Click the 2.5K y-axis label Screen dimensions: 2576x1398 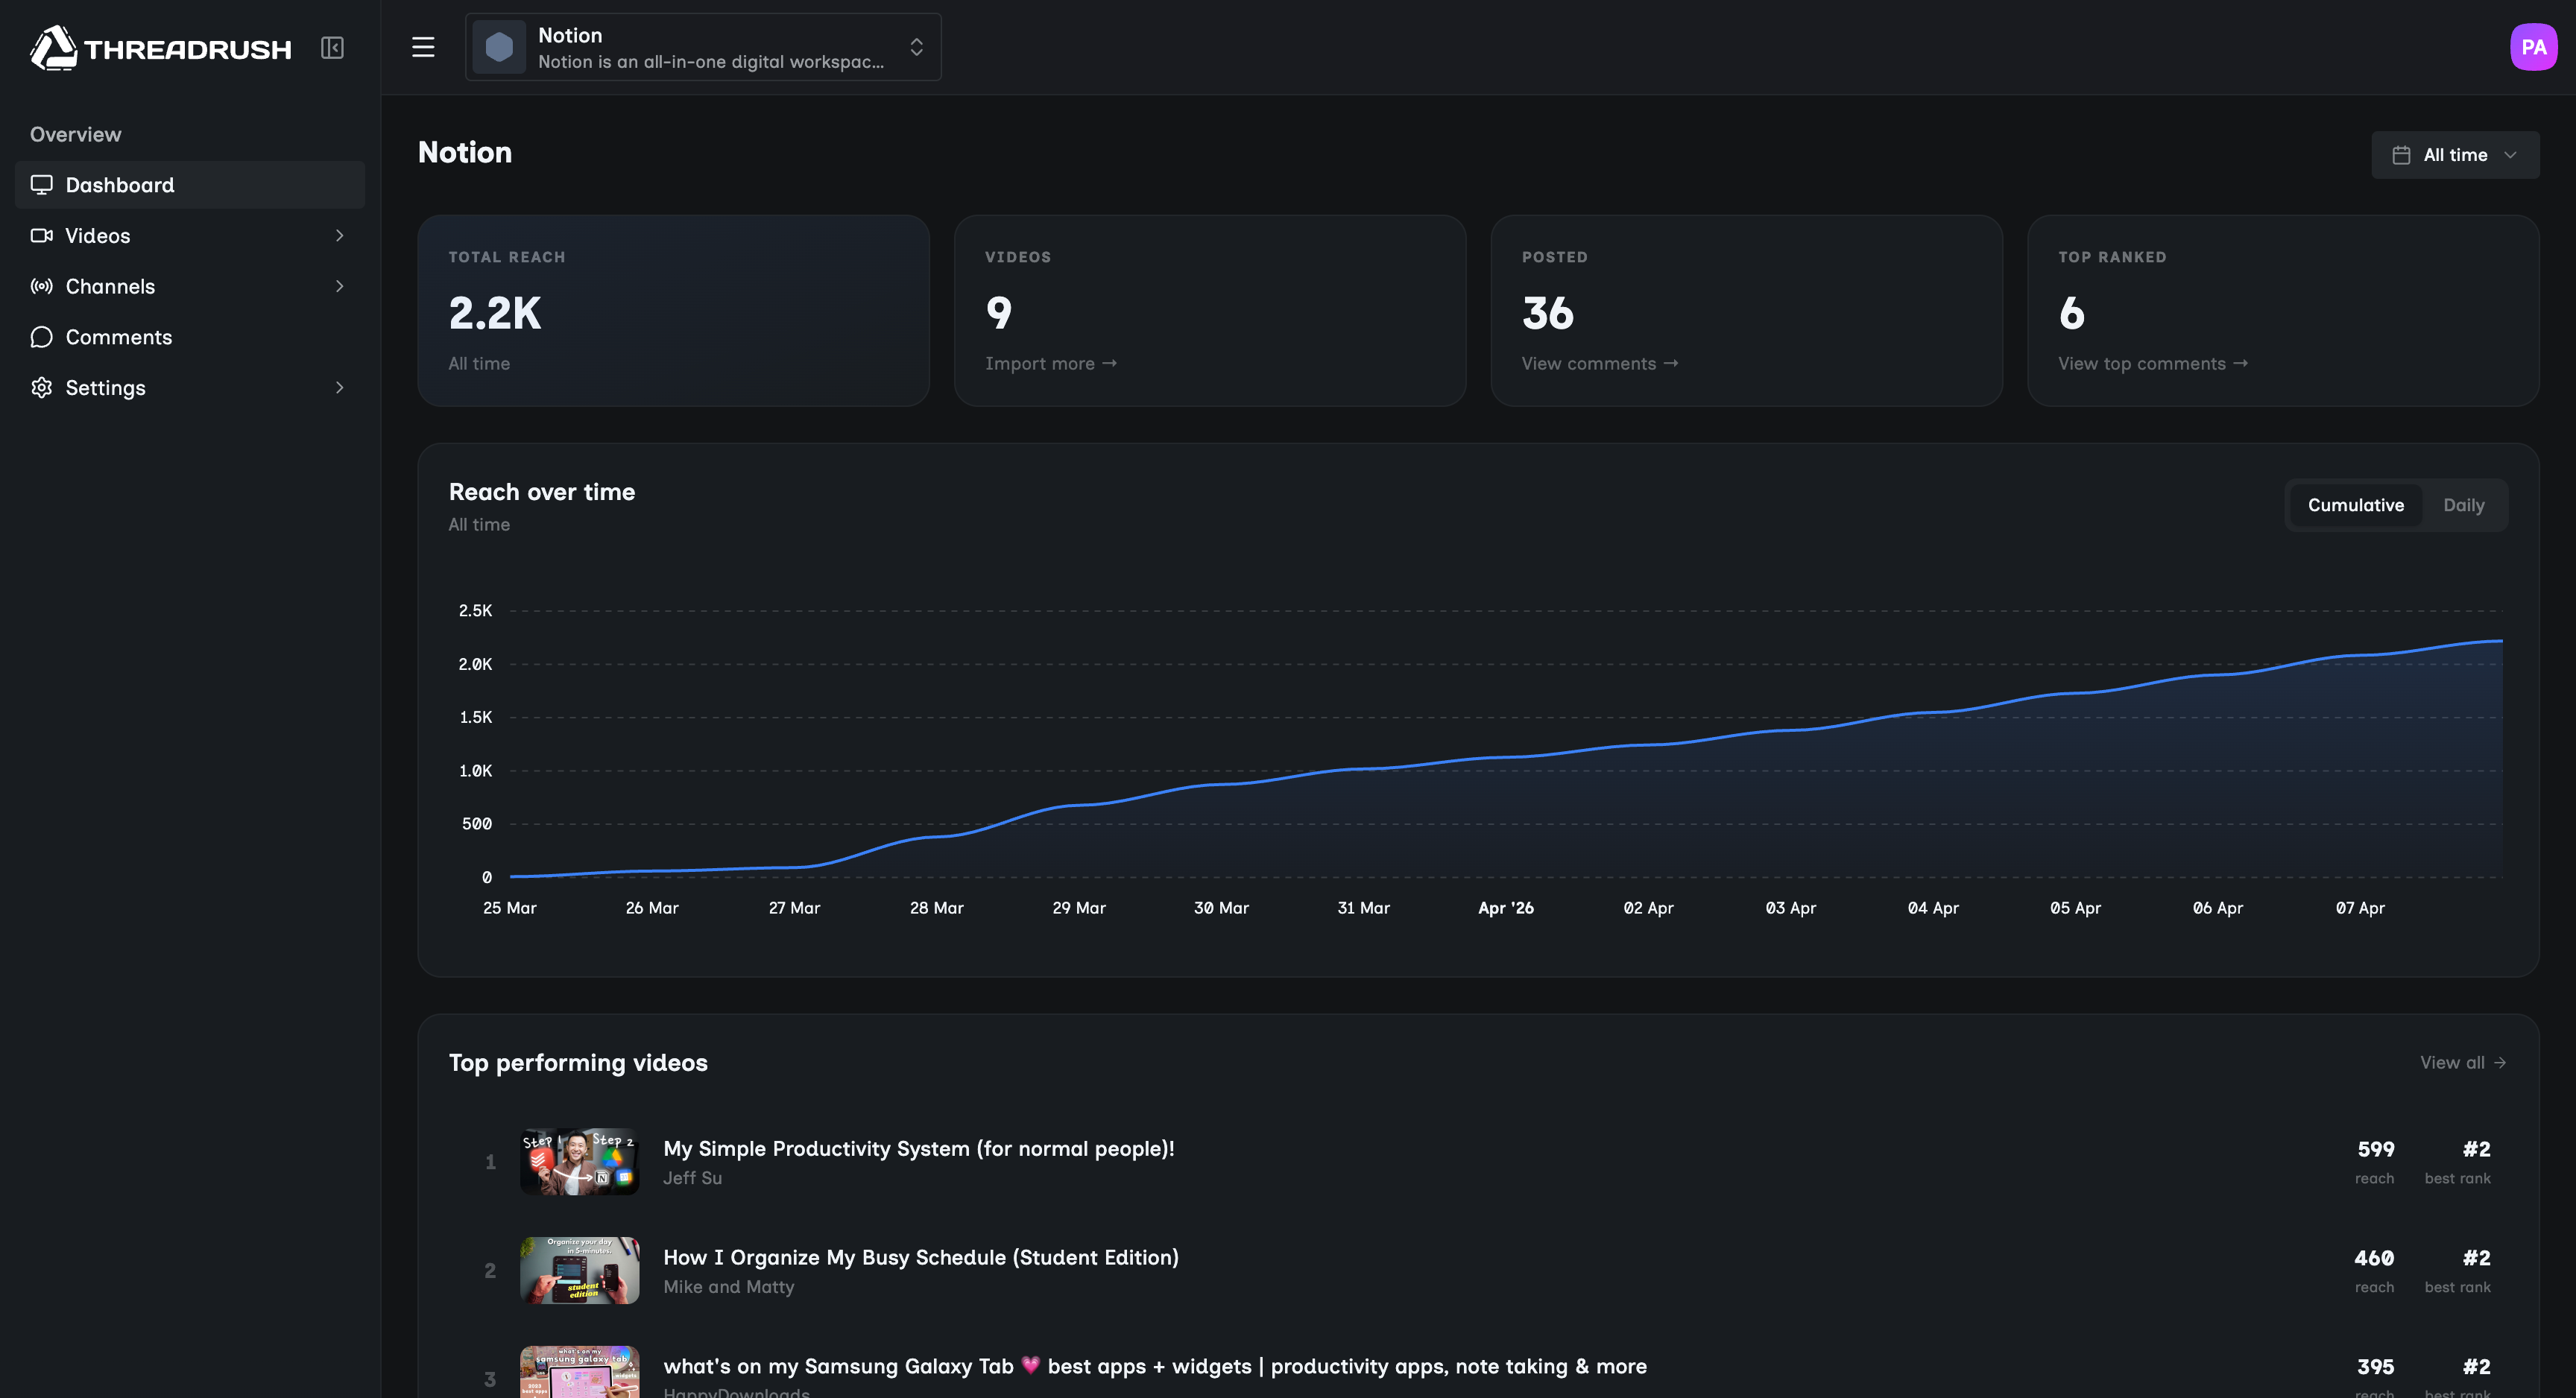(475, 611)
